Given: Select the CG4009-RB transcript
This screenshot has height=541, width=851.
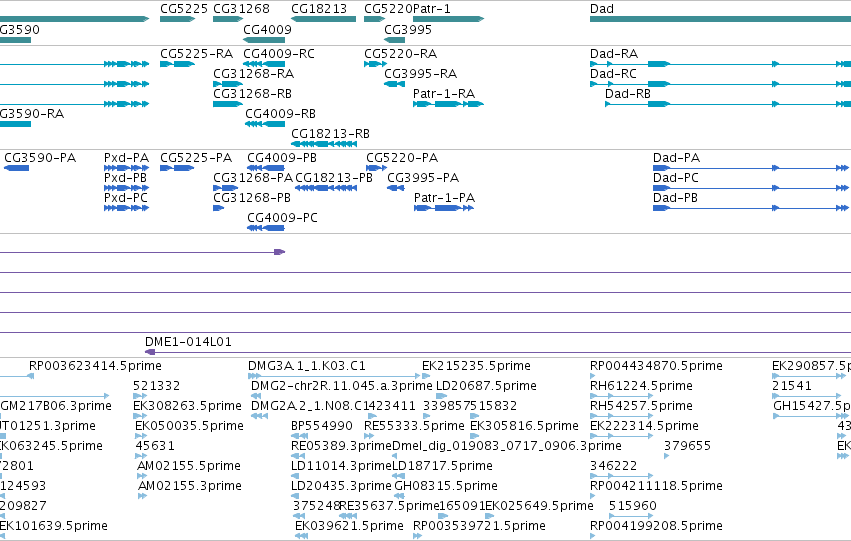Looking at the screenshot, I should (265, 124).
